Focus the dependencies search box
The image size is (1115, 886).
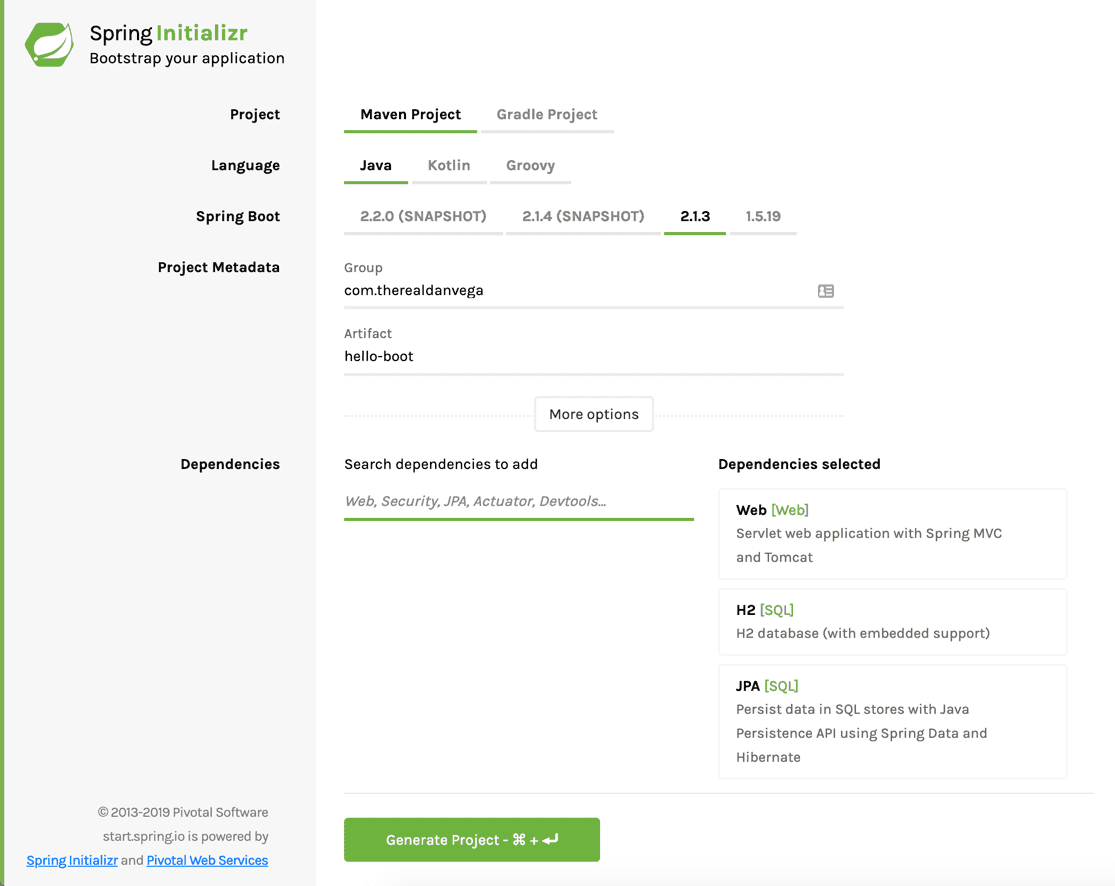coord(518,501)
